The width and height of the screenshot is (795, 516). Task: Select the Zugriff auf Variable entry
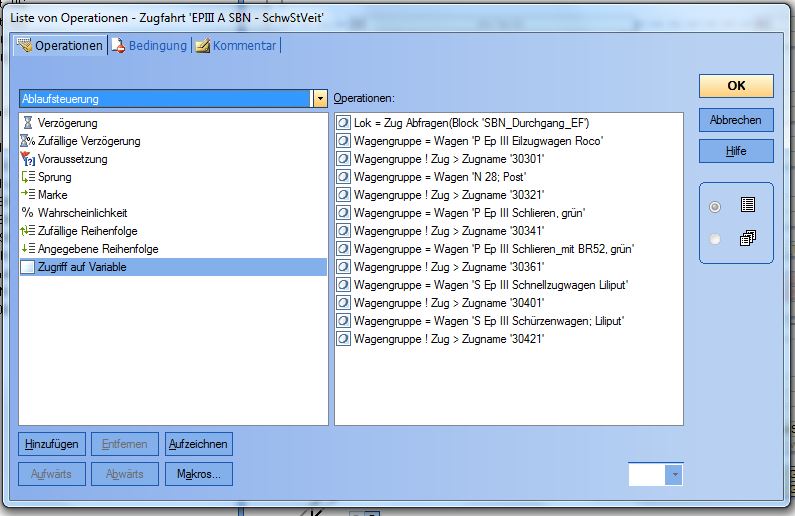(83, 267)
